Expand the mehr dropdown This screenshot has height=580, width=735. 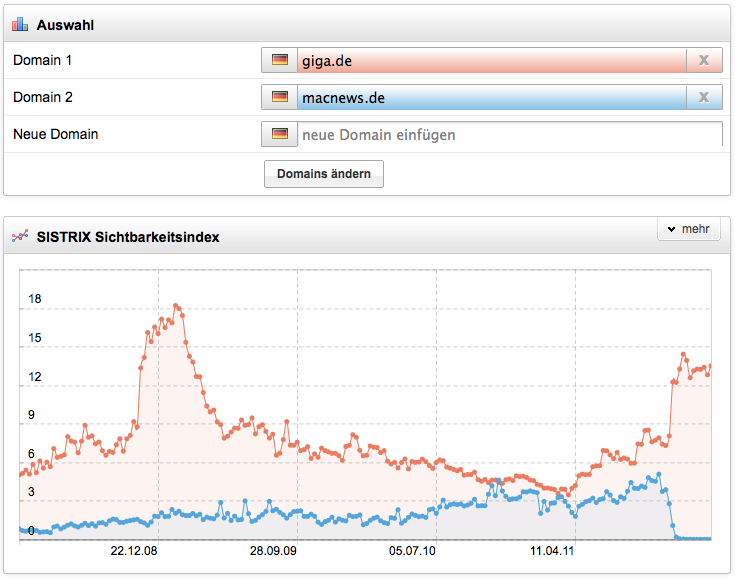689,230
